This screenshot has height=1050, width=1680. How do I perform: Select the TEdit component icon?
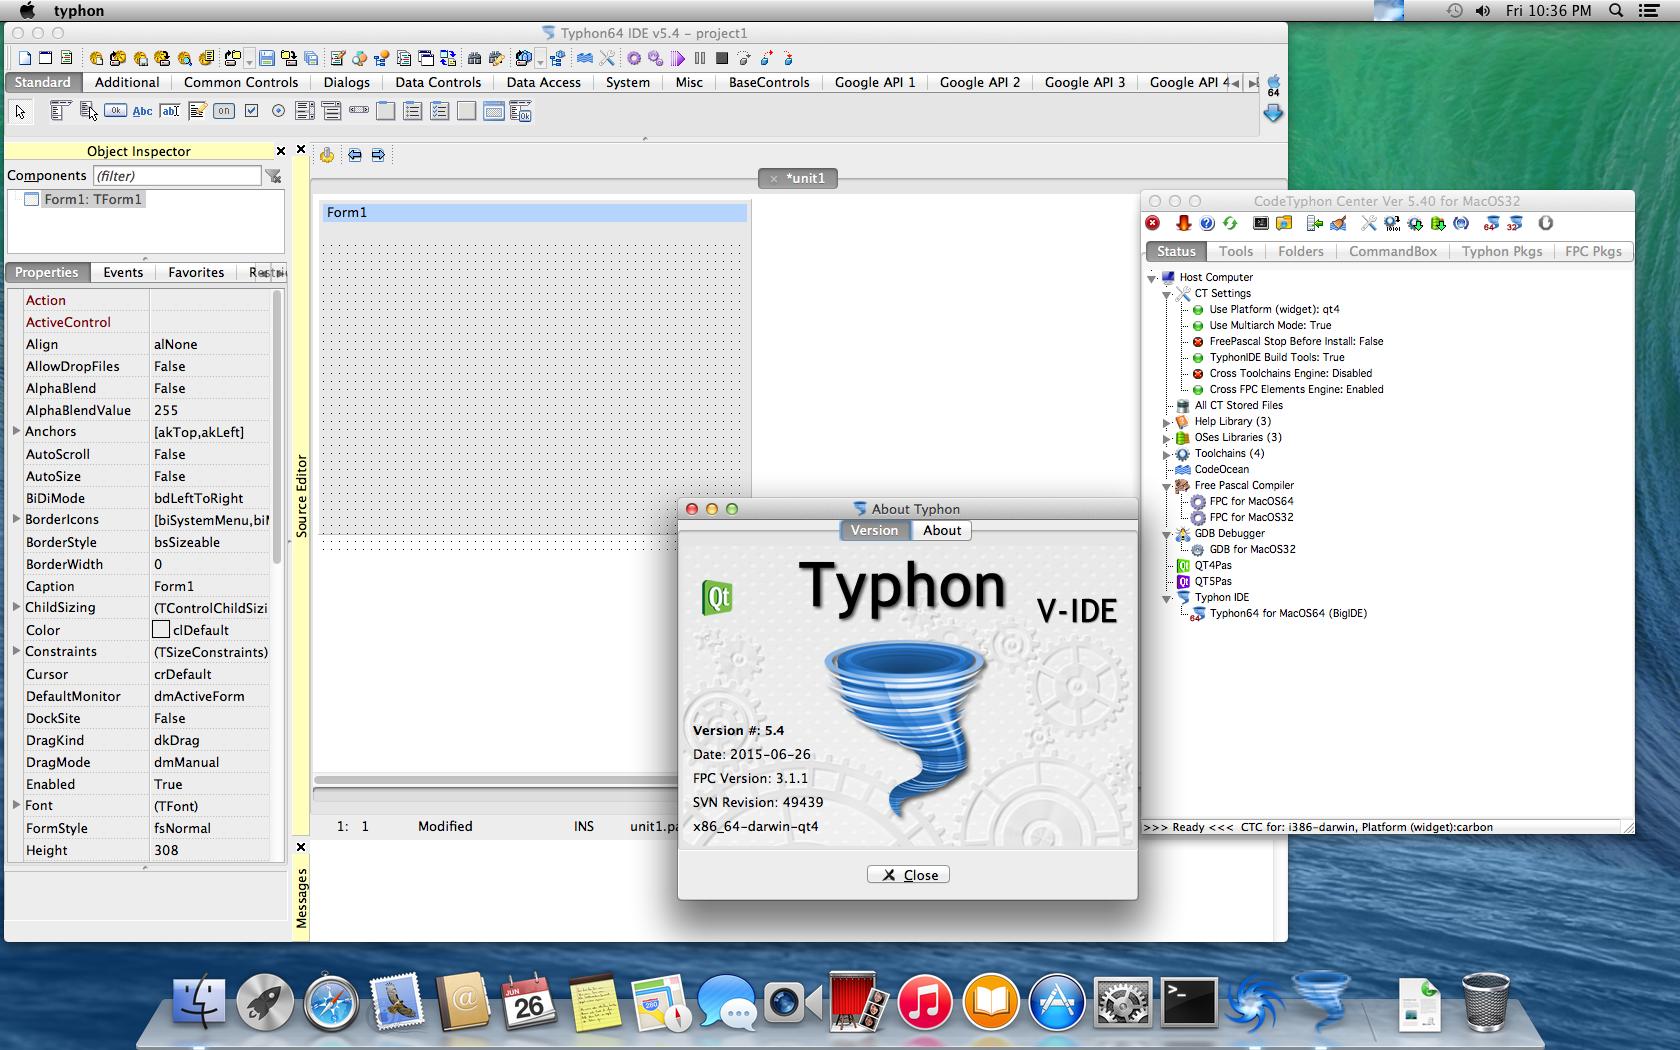click(x=170, y=111)
